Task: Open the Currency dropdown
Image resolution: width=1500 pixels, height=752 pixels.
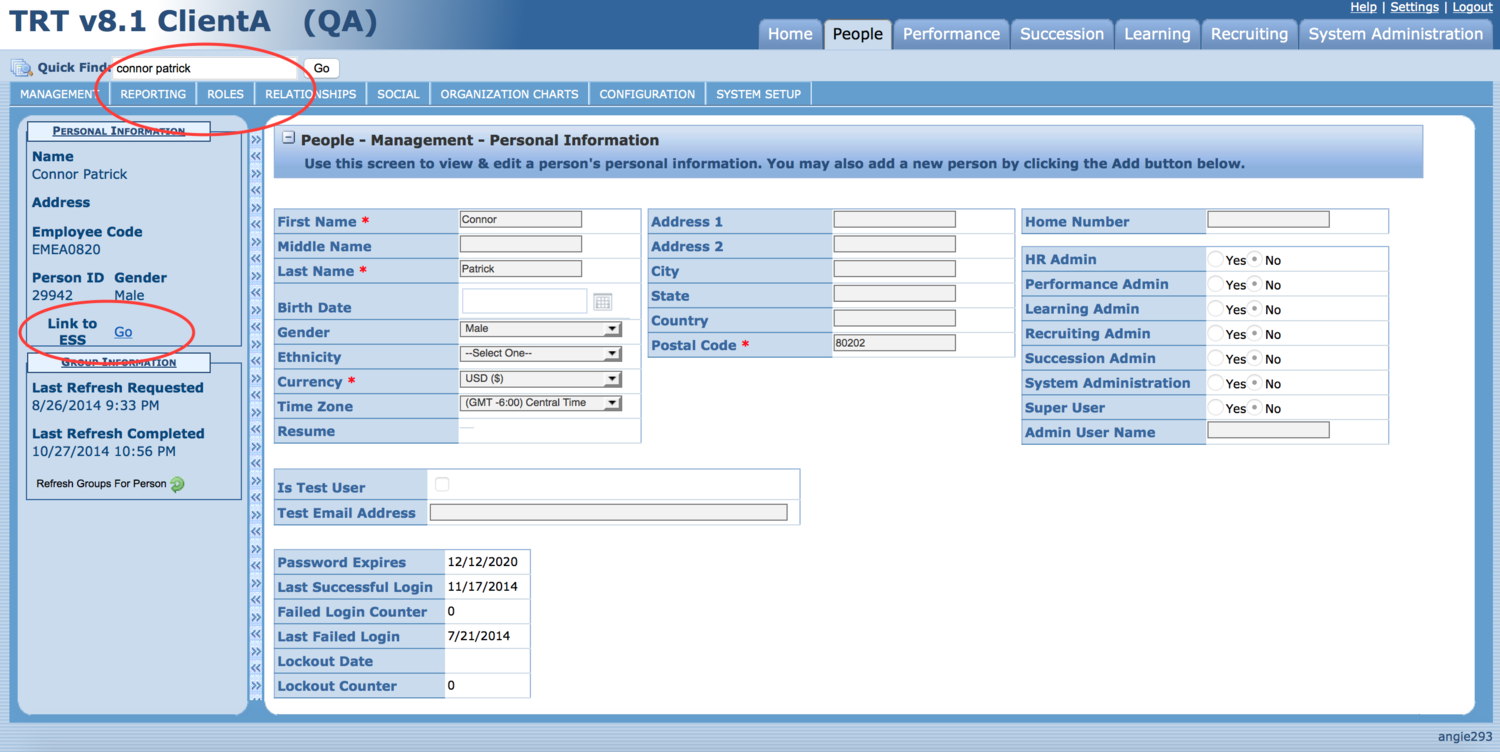Action: 541,379
